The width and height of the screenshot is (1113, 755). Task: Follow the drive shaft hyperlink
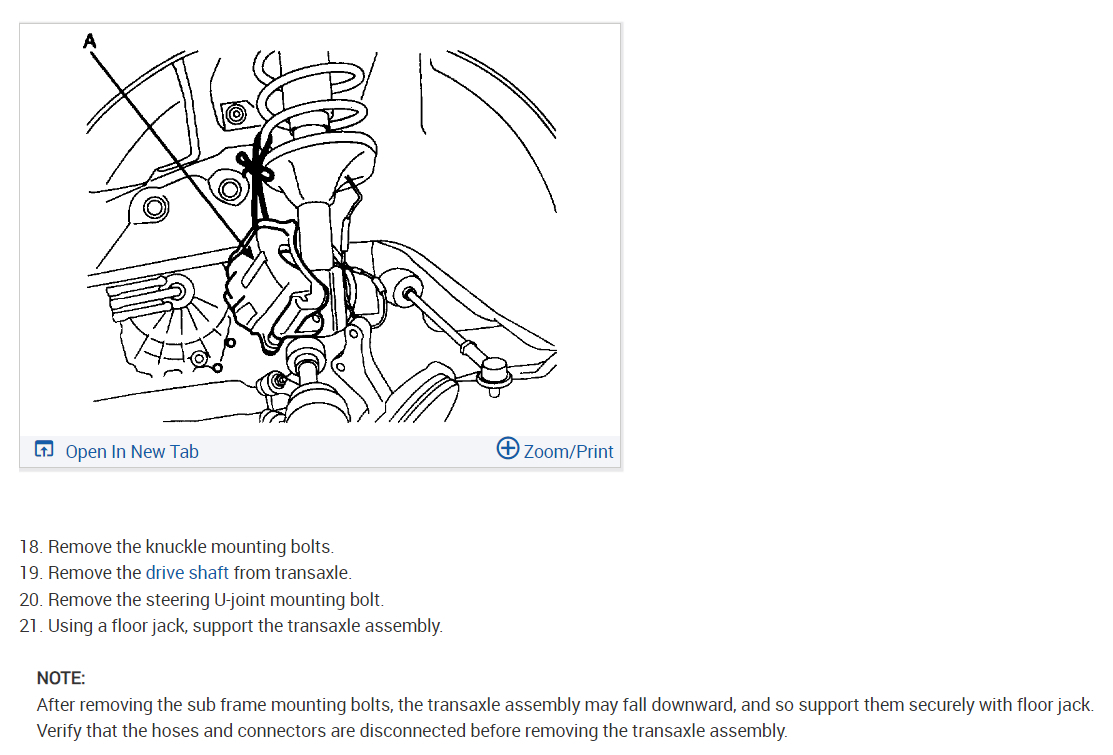click(x=187, y=573)
